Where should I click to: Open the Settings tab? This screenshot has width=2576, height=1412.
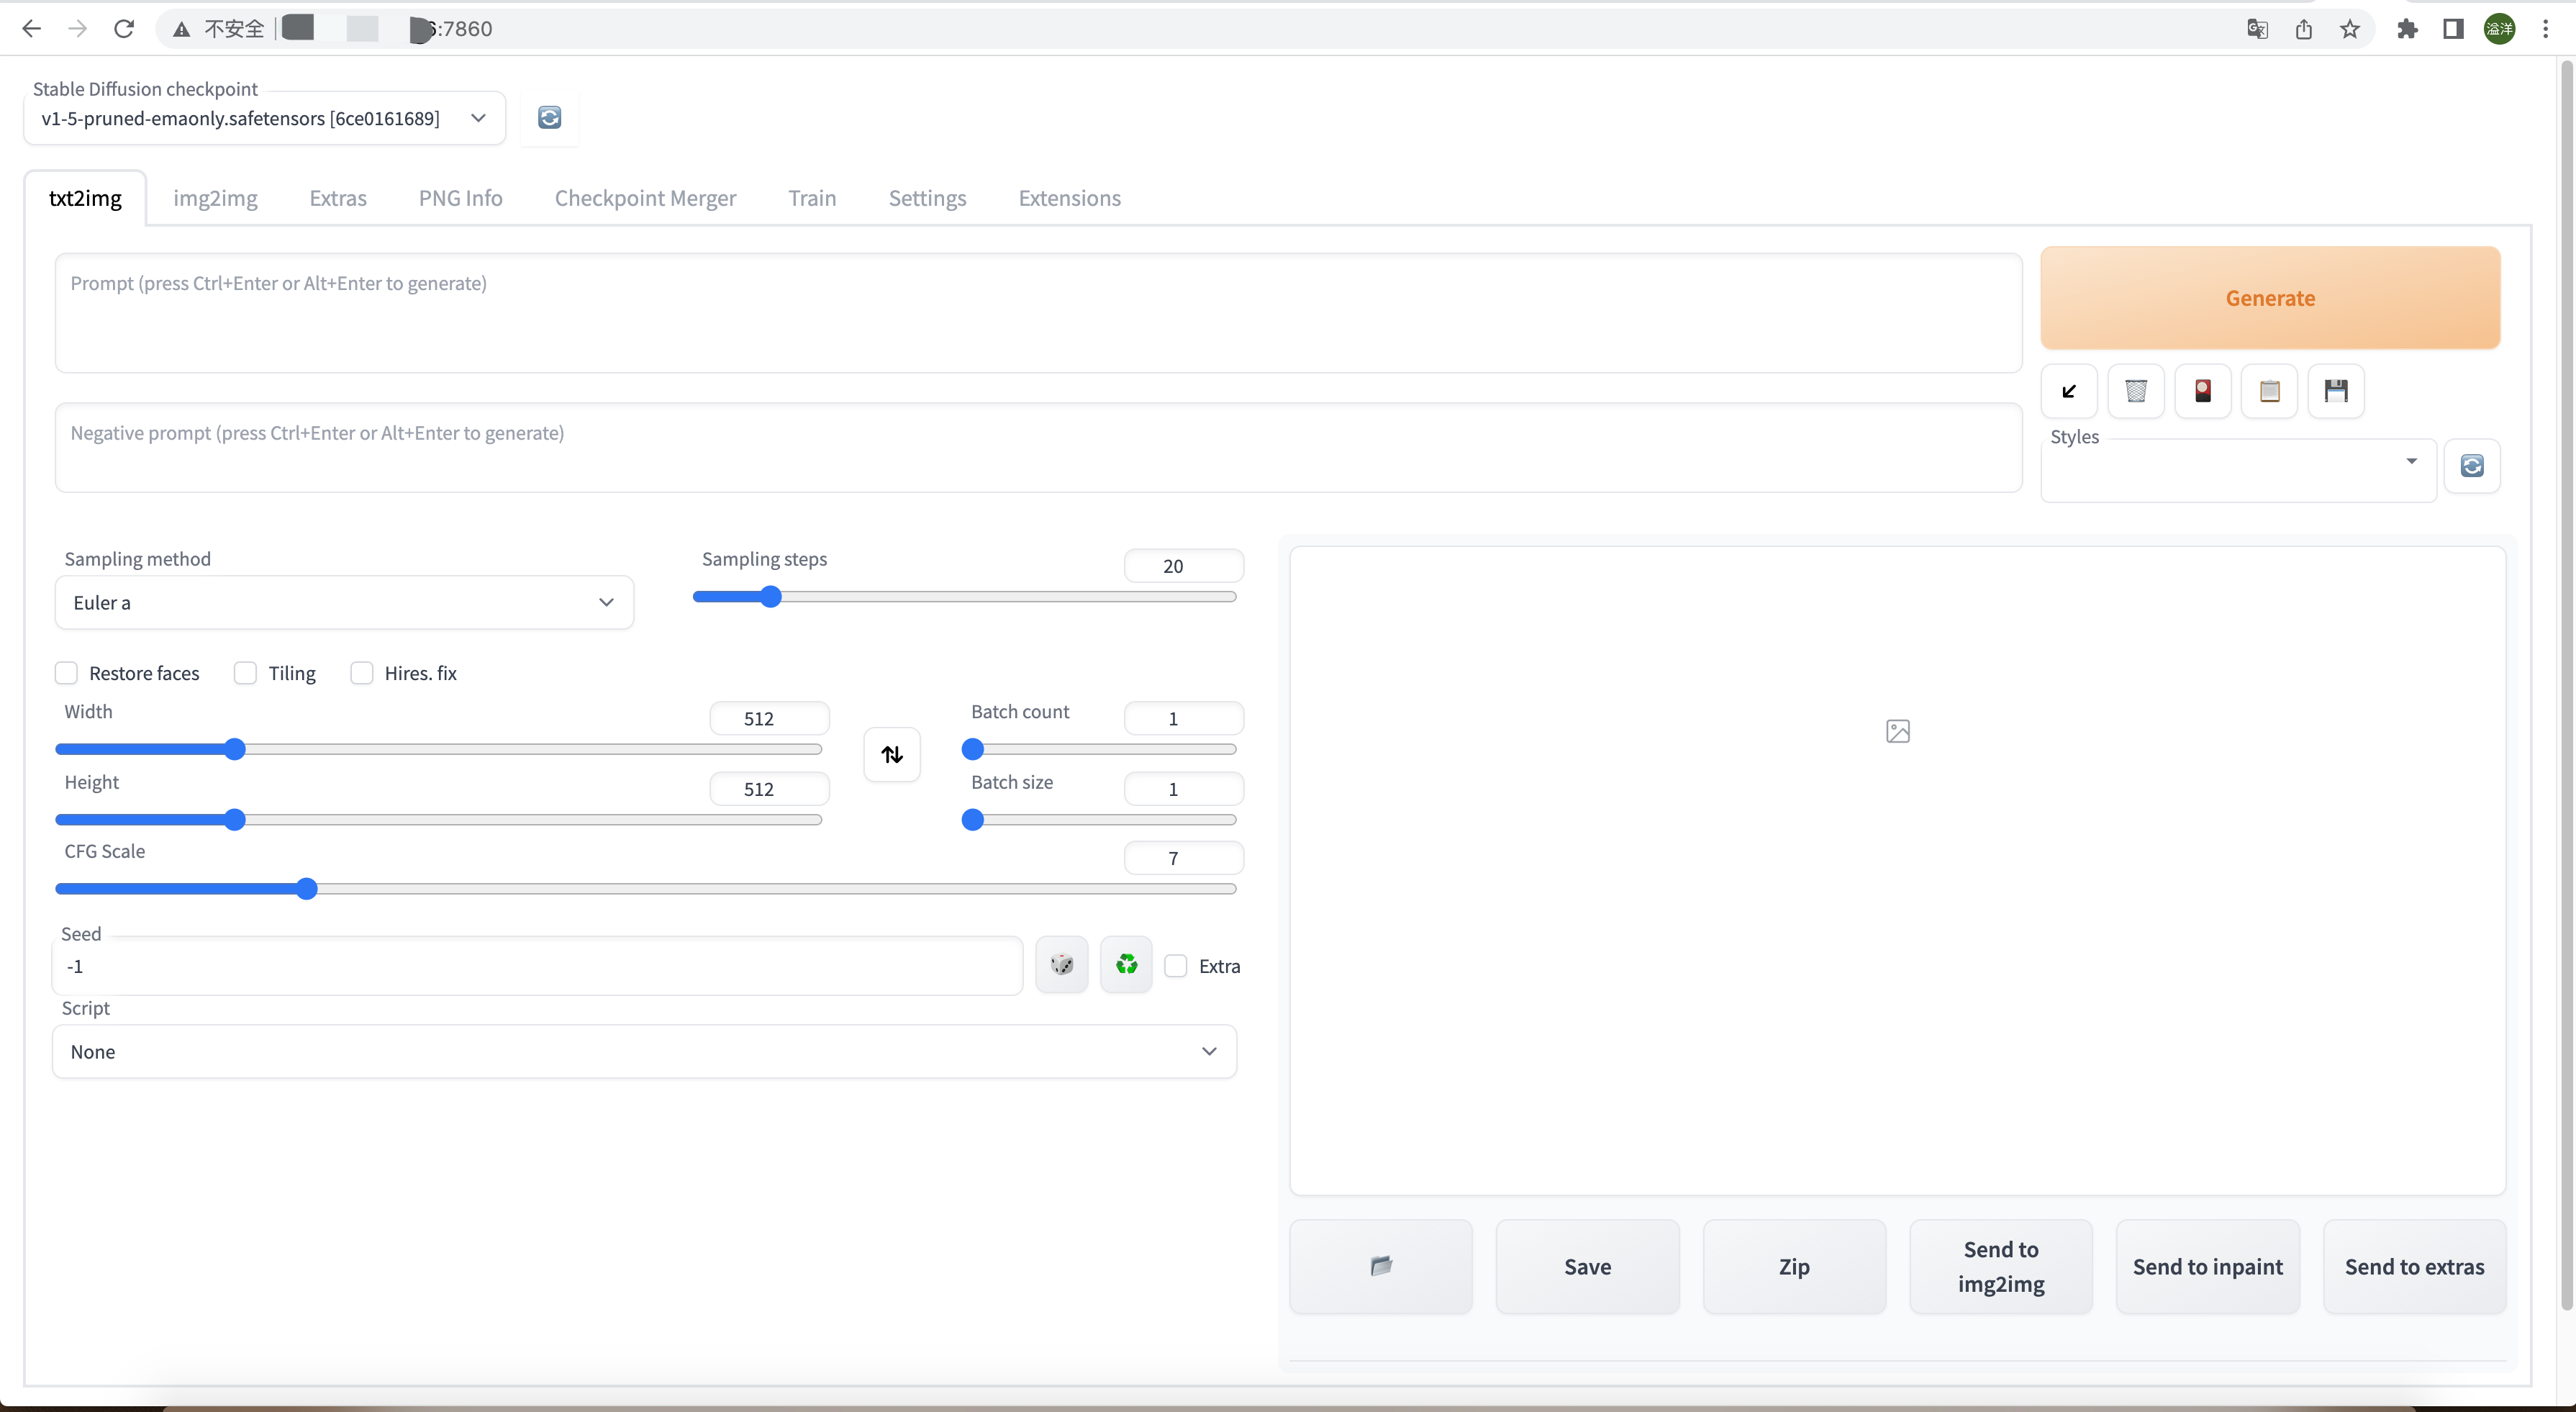pyautogui.click(x=927, y=198)
